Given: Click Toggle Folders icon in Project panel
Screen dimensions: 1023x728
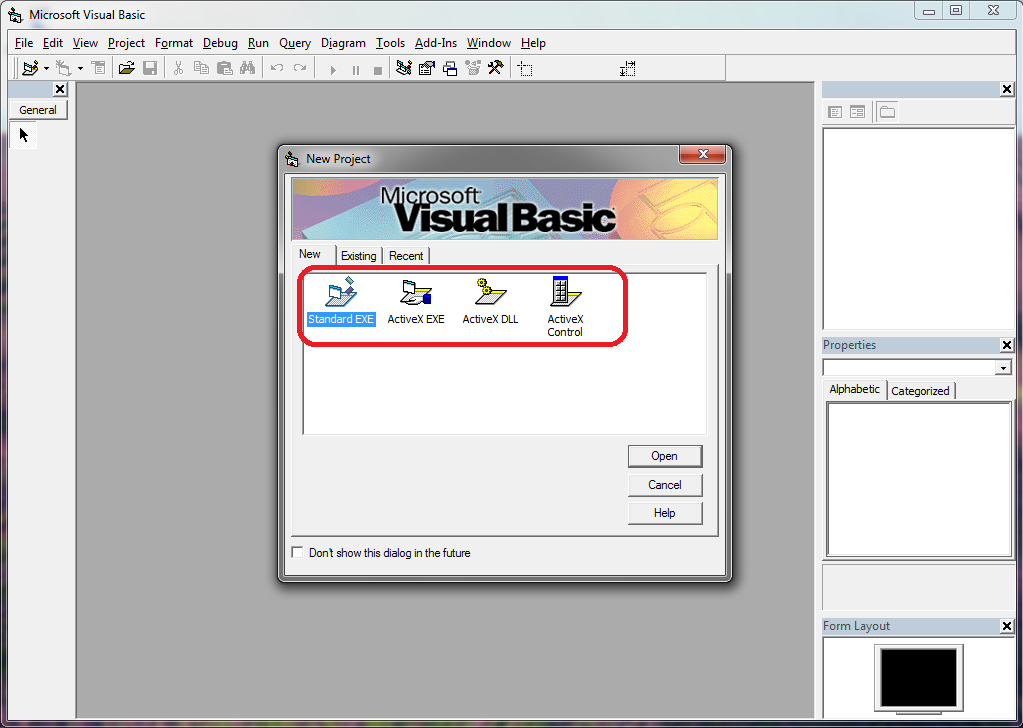Looking at the screenshot, I should pyautogui.click(x=887, y=112).
